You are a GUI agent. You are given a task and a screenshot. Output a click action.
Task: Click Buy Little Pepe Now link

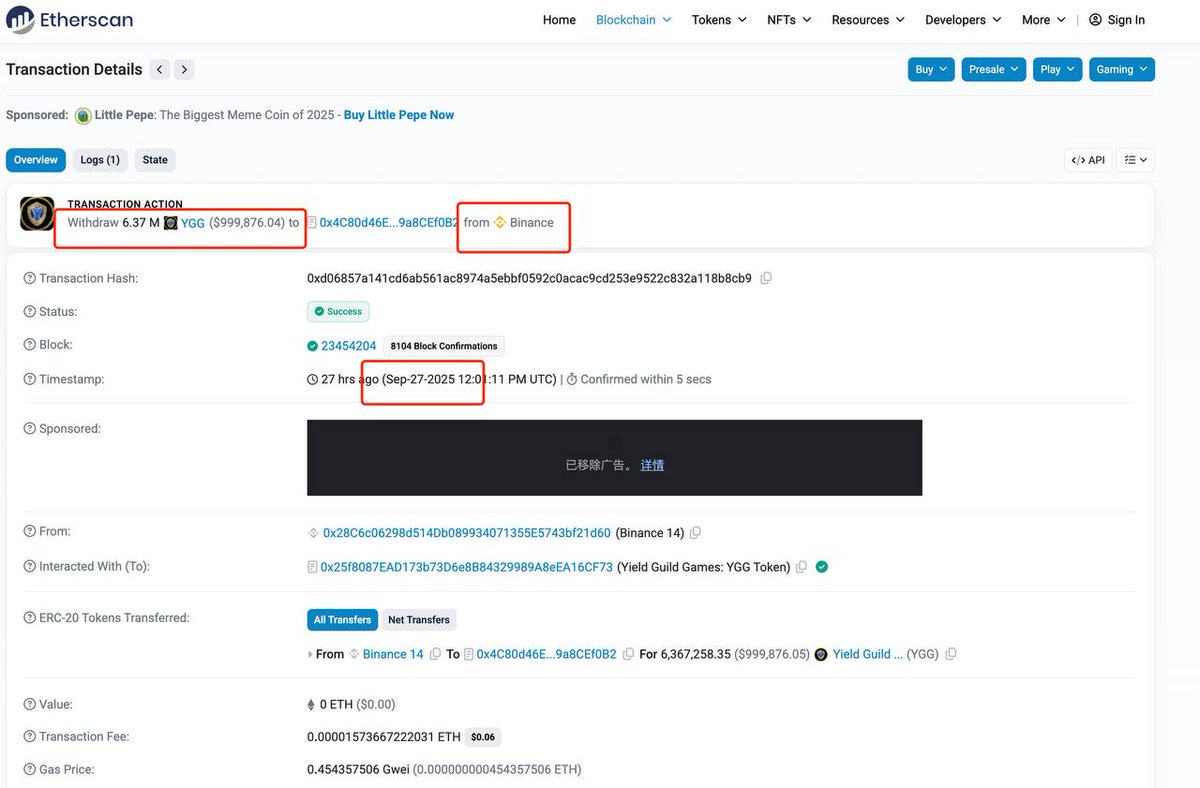coord(399,115)
